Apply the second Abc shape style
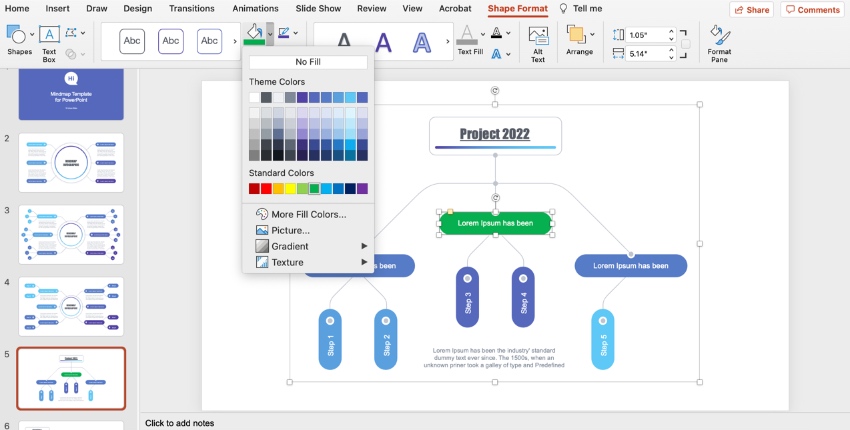Screen dimensions: 850x430 tap(171, 41)
